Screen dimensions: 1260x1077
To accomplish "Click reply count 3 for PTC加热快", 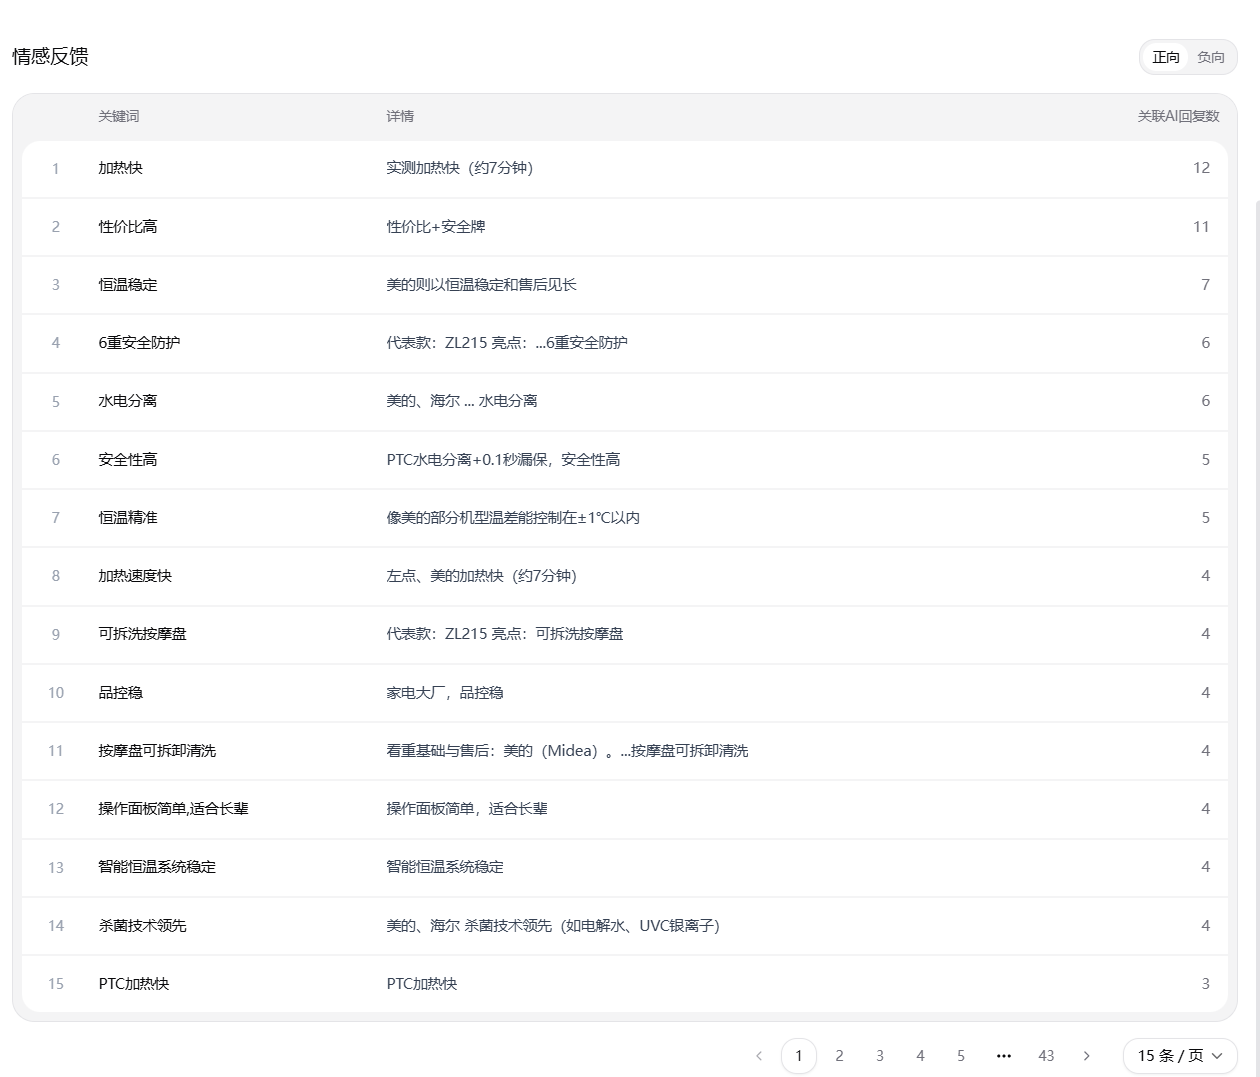I will click(x=1205, y=984).
